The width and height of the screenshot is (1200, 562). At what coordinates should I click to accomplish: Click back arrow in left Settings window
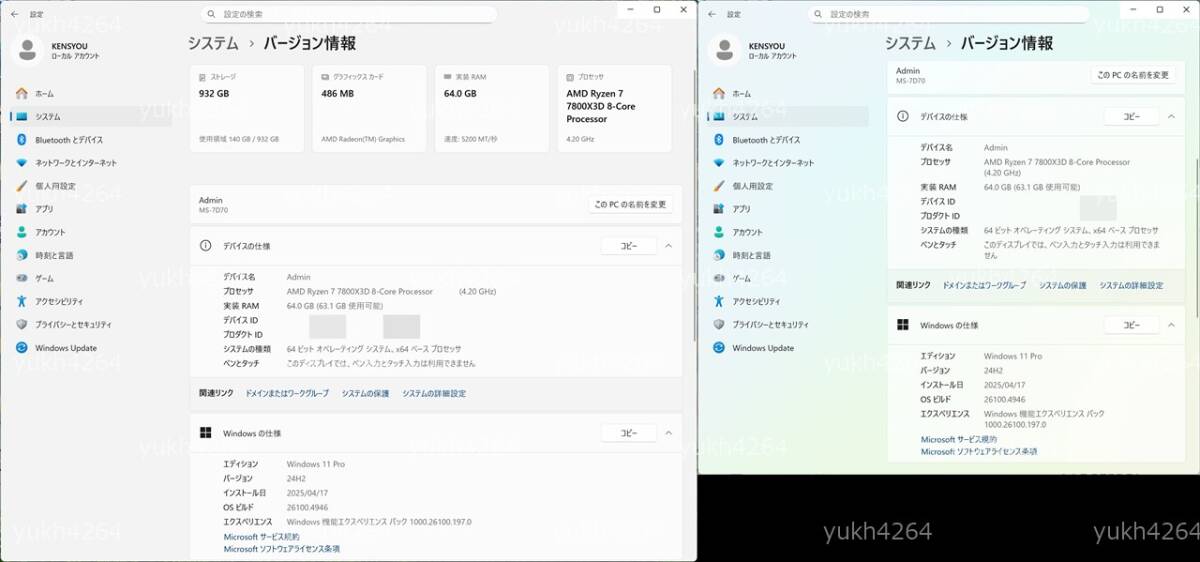[14, 14]
